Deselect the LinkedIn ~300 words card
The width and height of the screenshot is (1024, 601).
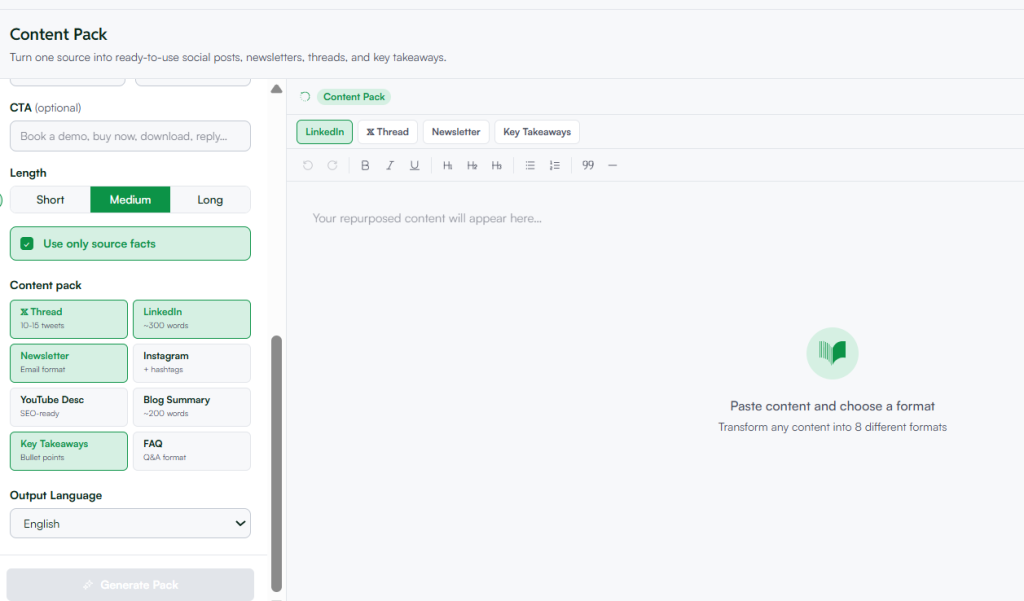pos(192,319)
